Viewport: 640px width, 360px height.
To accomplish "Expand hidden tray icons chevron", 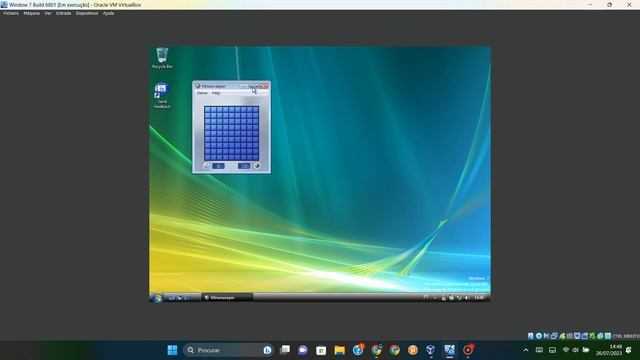I will 526,350.
